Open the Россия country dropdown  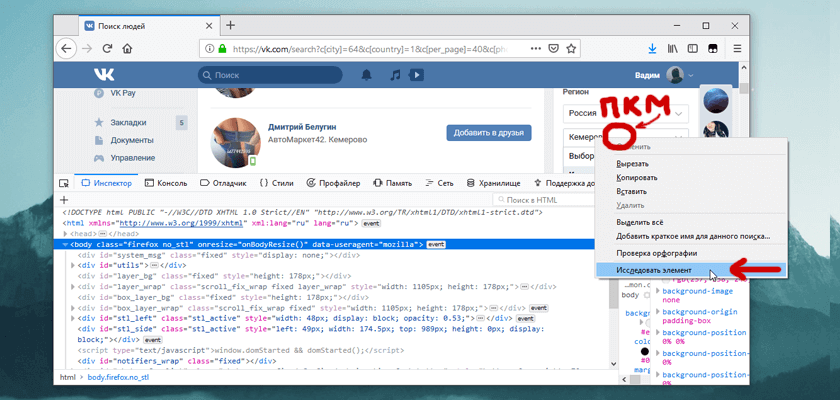625,114
